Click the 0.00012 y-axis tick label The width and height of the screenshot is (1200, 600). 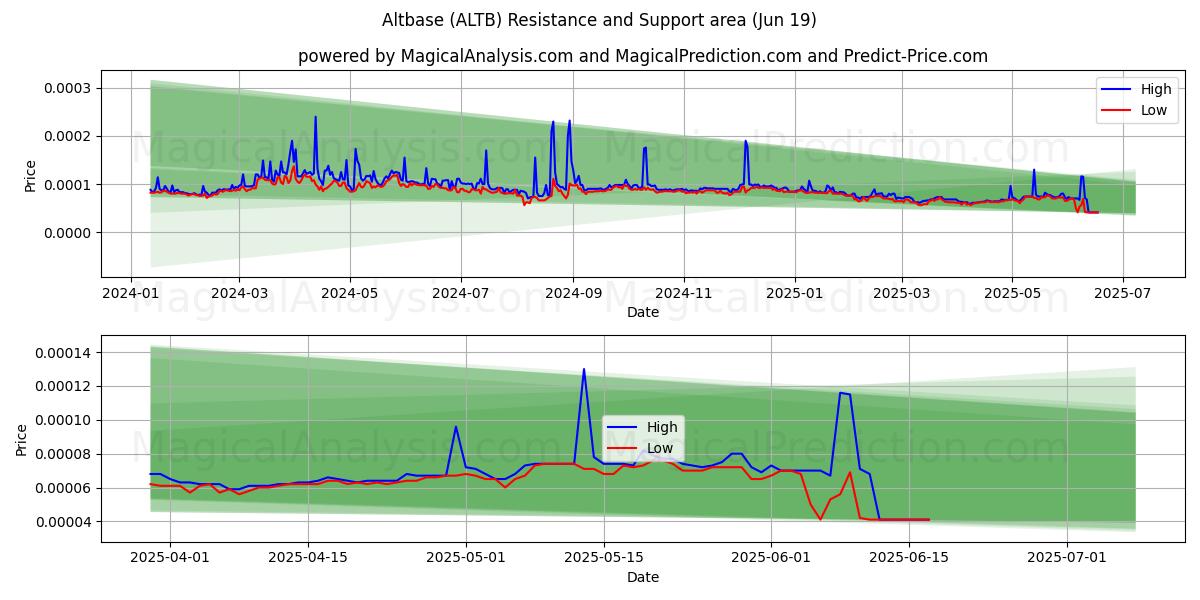click(62, 386)
